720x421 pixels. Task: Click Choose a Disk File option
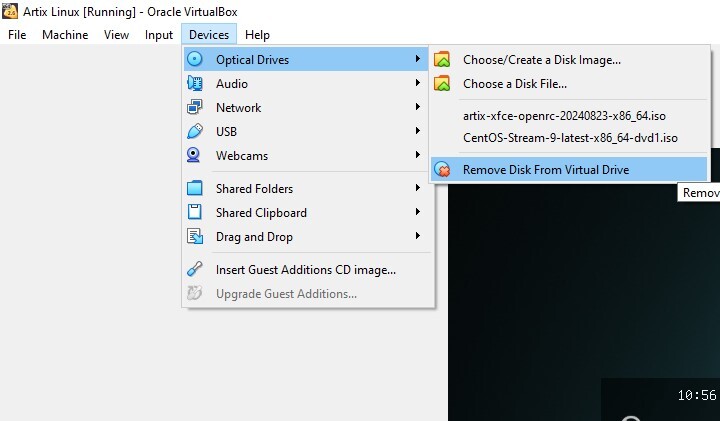(515, 84)
